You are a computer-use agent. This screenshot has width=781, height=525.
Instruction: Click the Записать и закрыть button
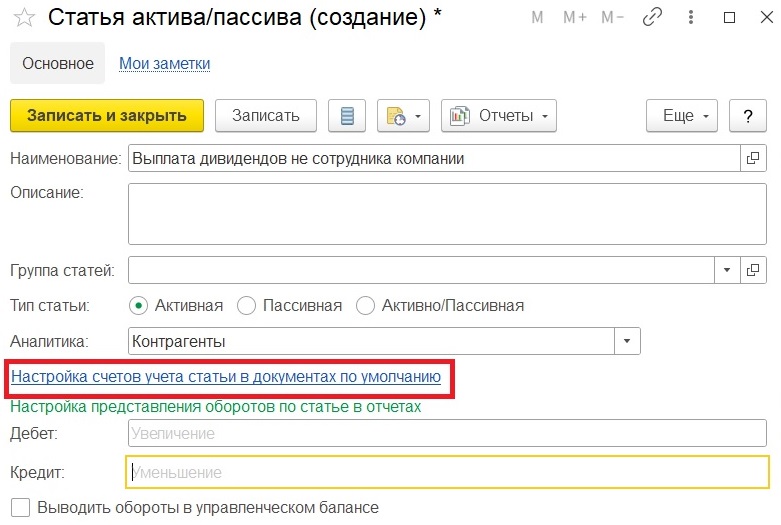click(107, 116)
